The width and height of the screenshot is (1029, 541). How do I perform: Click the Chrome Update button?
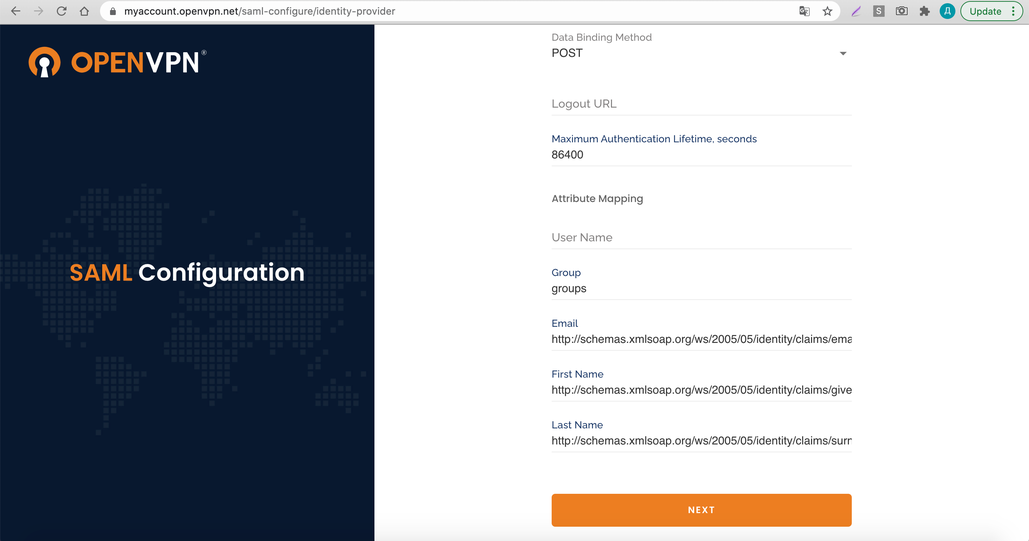(992, 11)
